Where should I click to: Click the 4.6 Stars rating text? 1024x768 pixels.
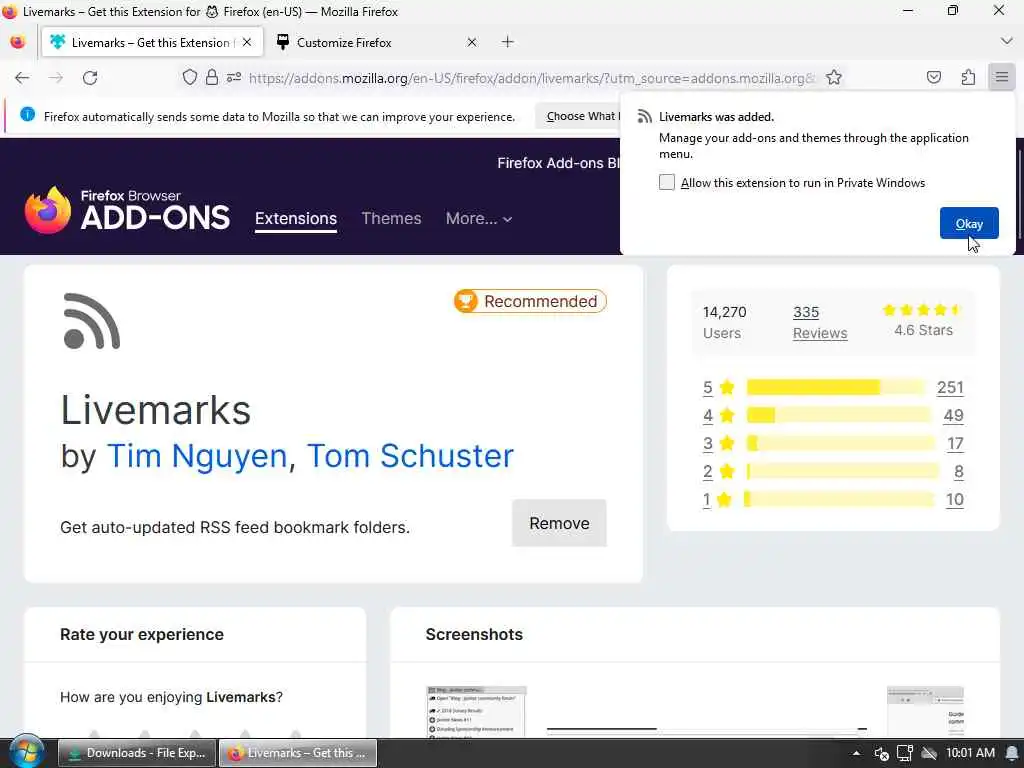tap(923, 330)
